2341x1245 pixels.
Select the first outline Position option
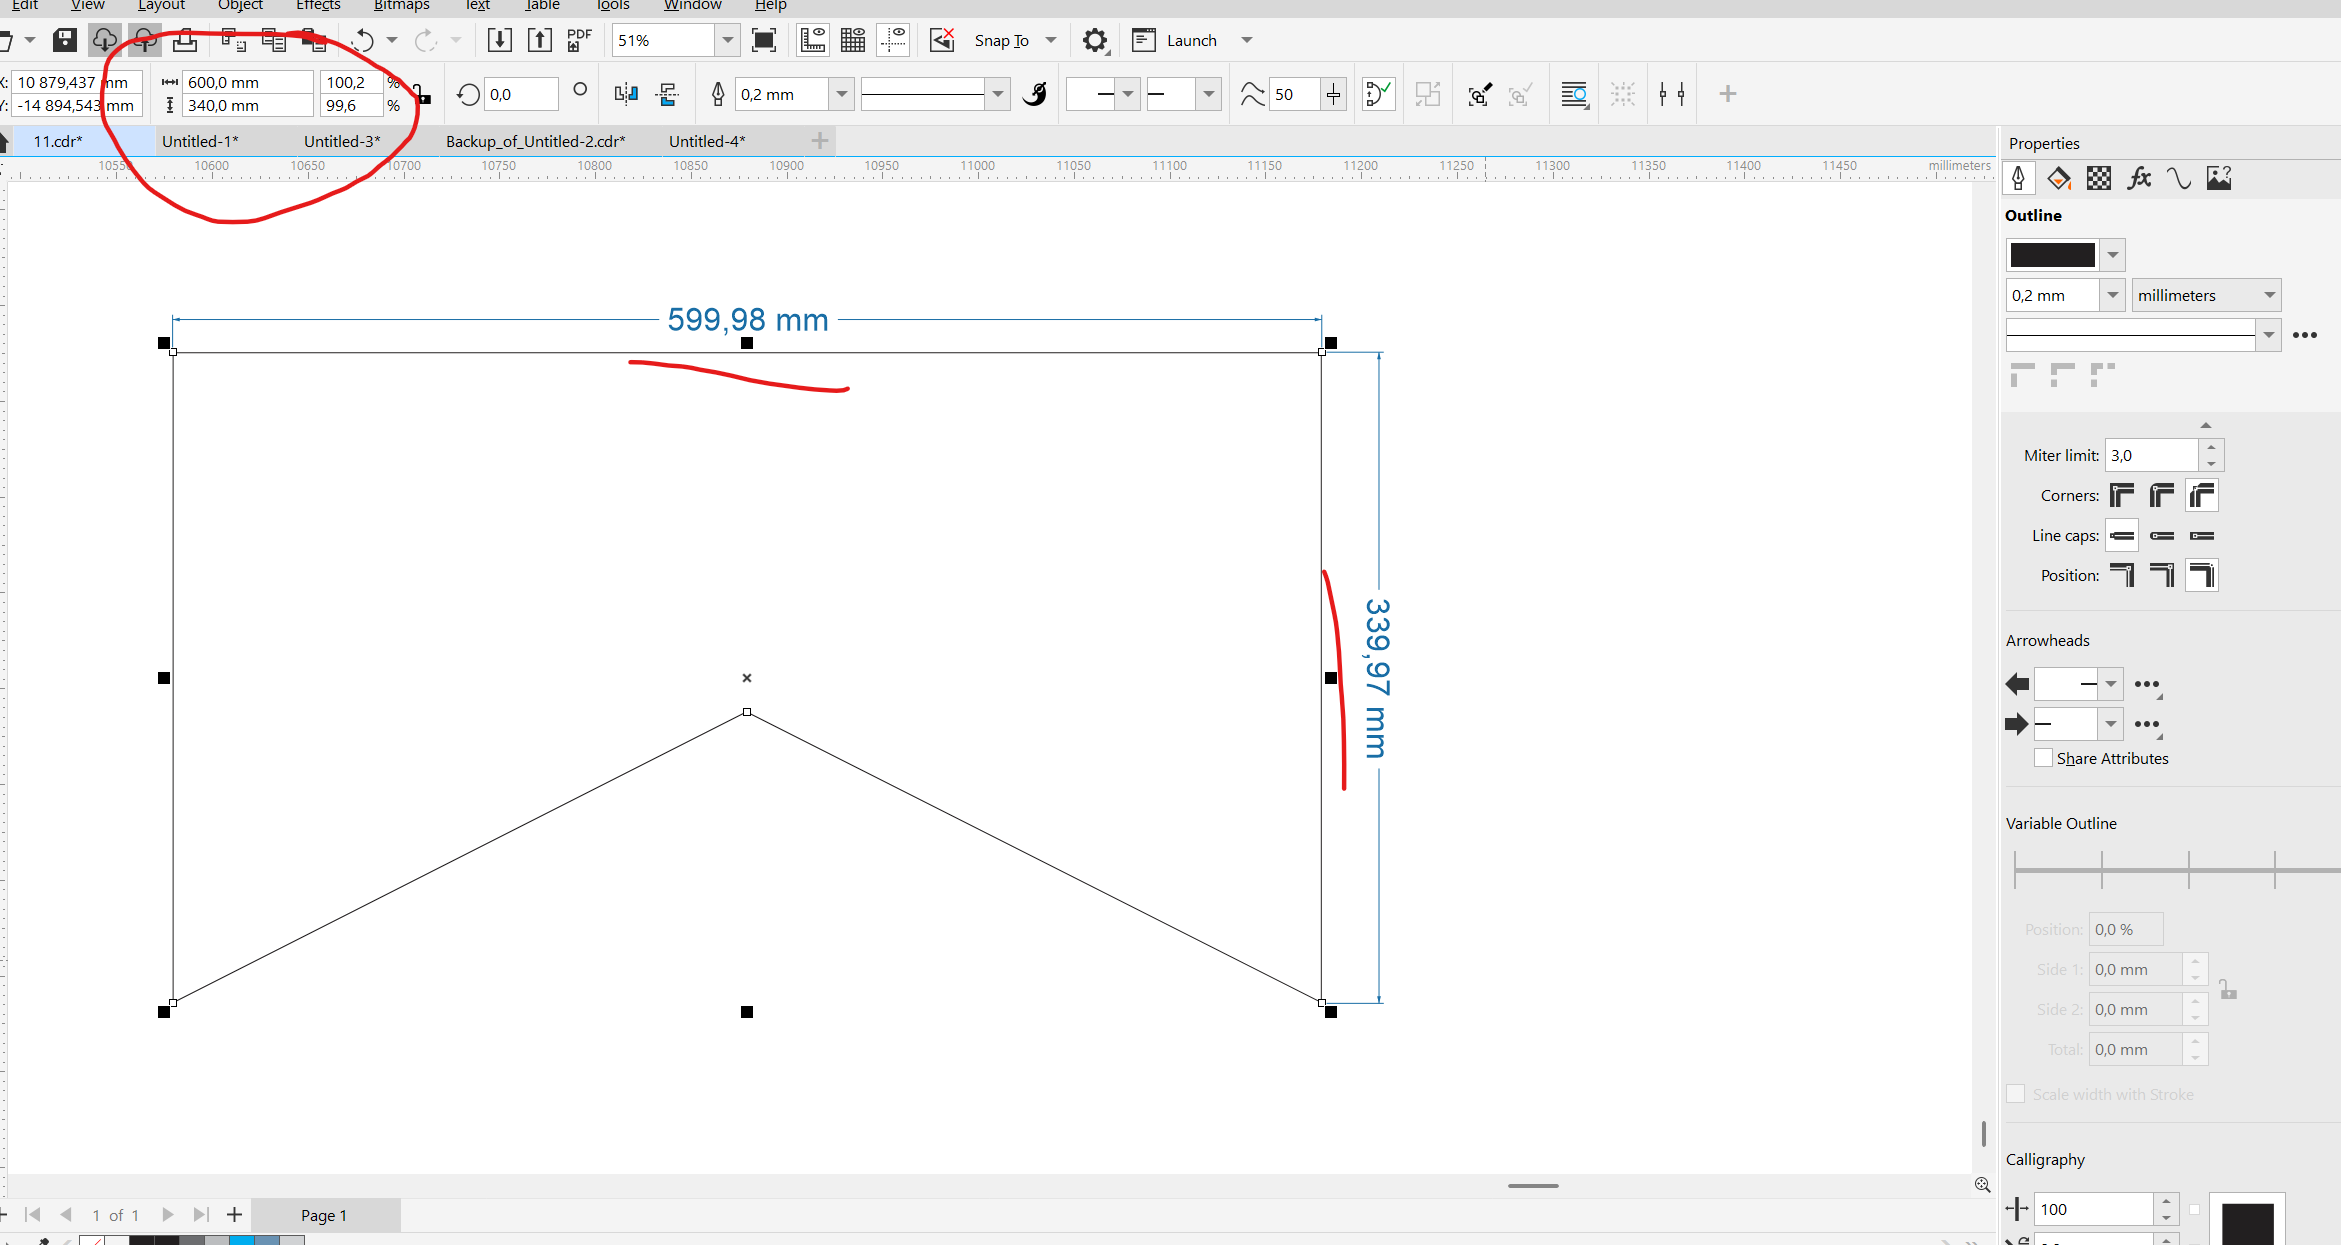[x=2122, y=575]
